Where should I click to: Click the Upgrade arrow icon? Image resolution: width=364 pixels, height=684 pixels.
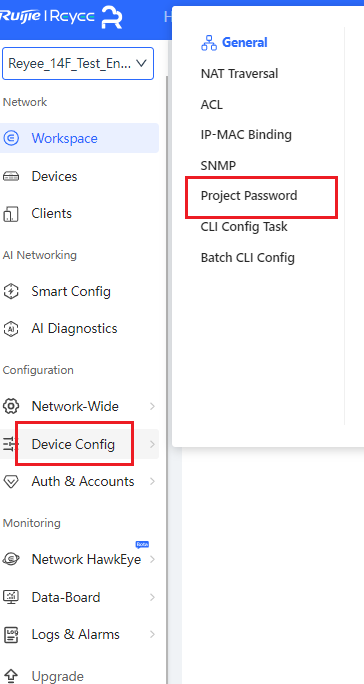pos(10,676)
